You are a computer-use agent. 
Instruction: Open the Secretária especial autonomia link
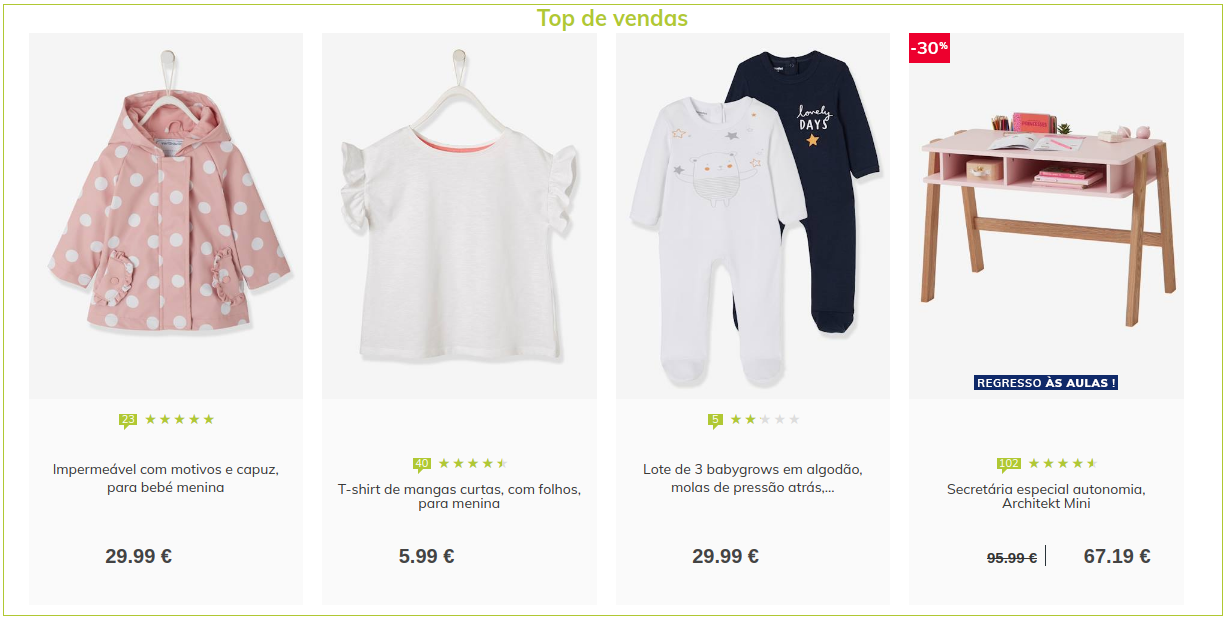pyautogui.click(x=1046, y=497)
